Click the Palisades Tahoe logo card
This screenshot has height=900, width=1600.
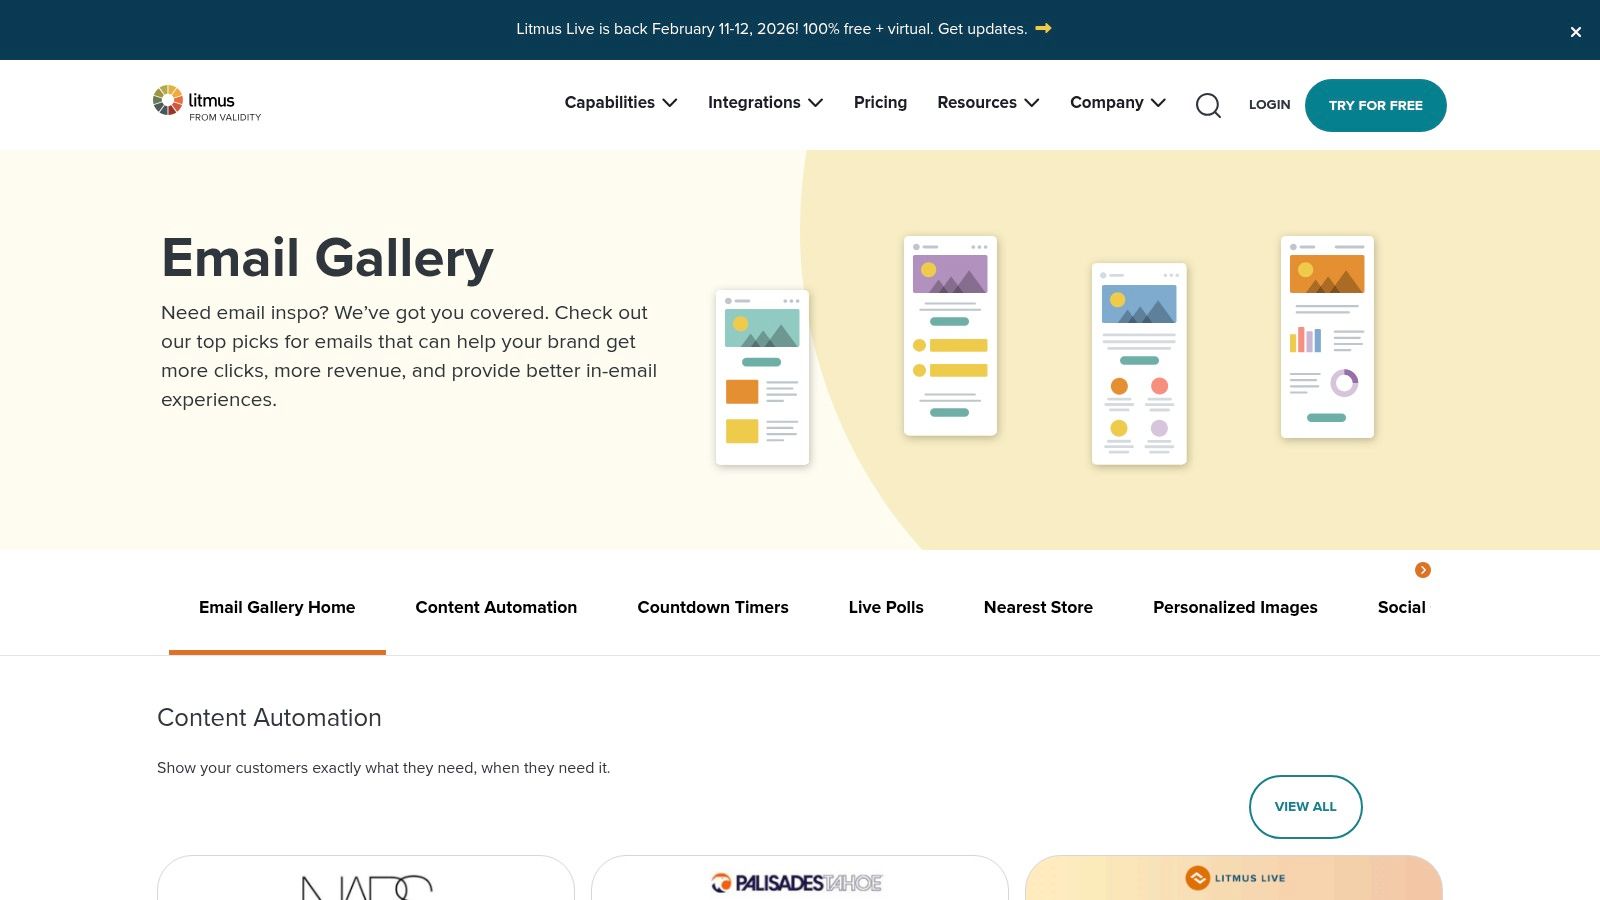799,883
